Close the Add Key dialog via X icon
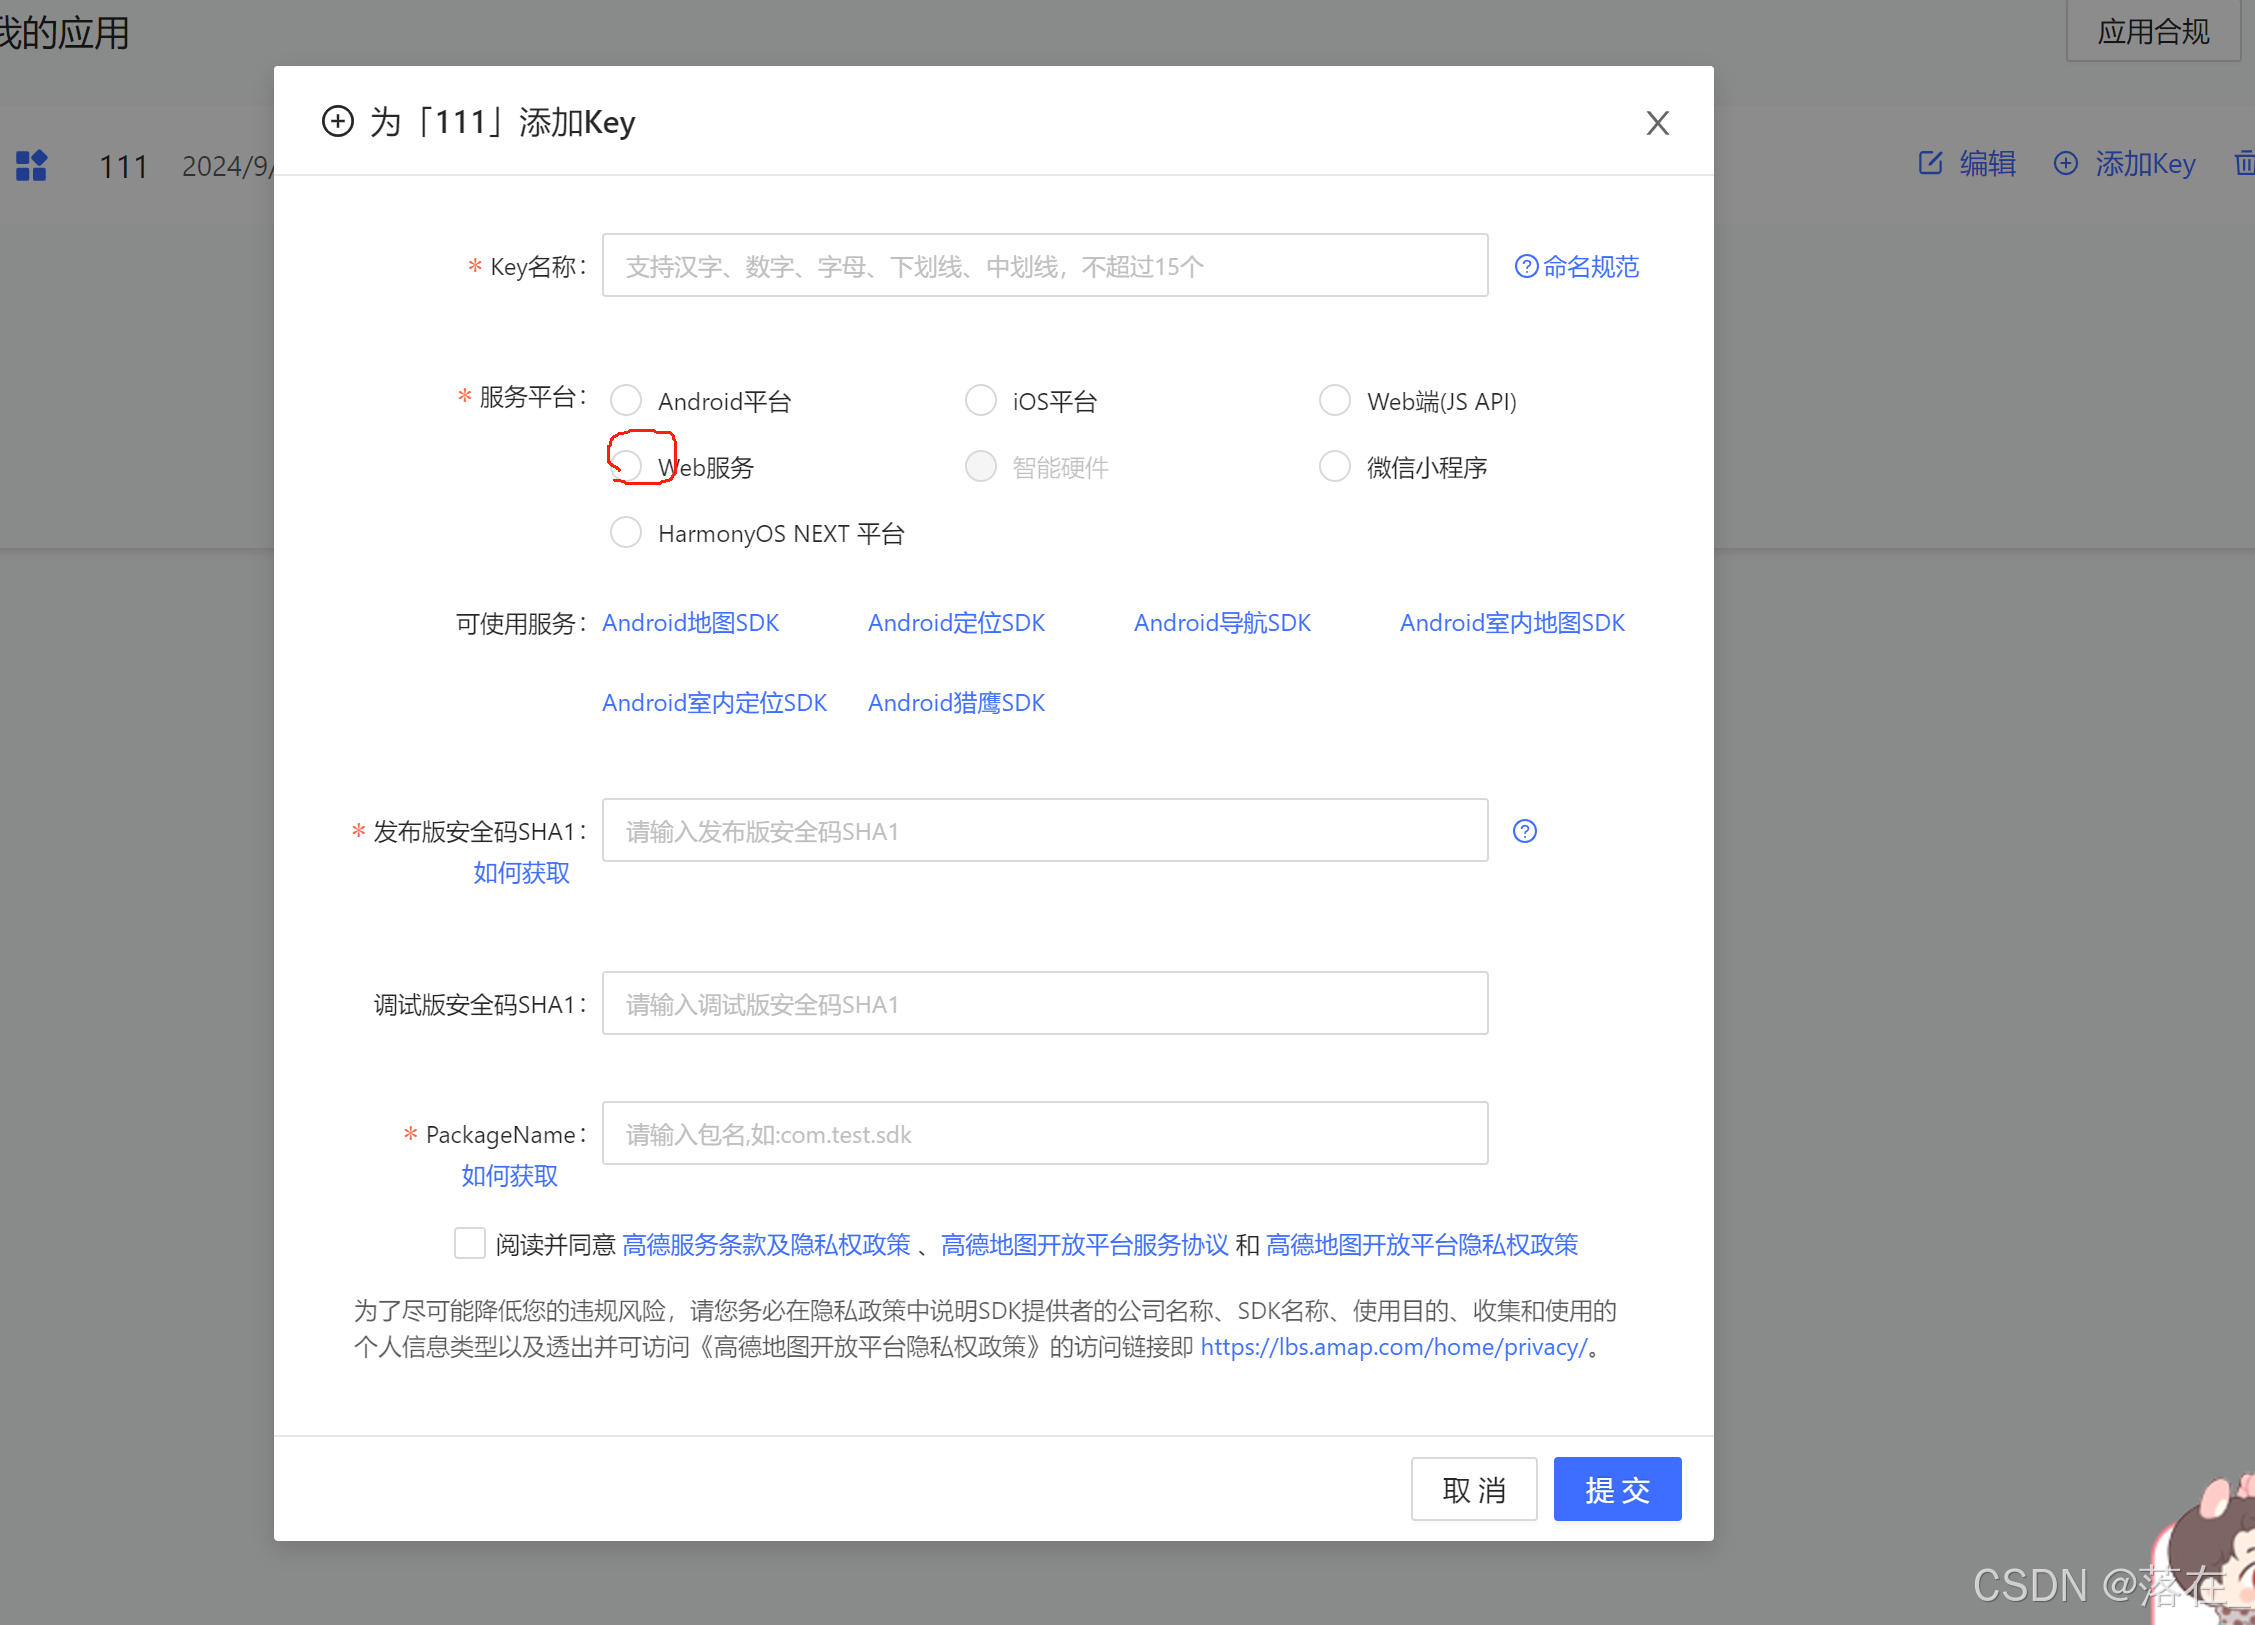The image size is (2255, 1625). 1657,123
